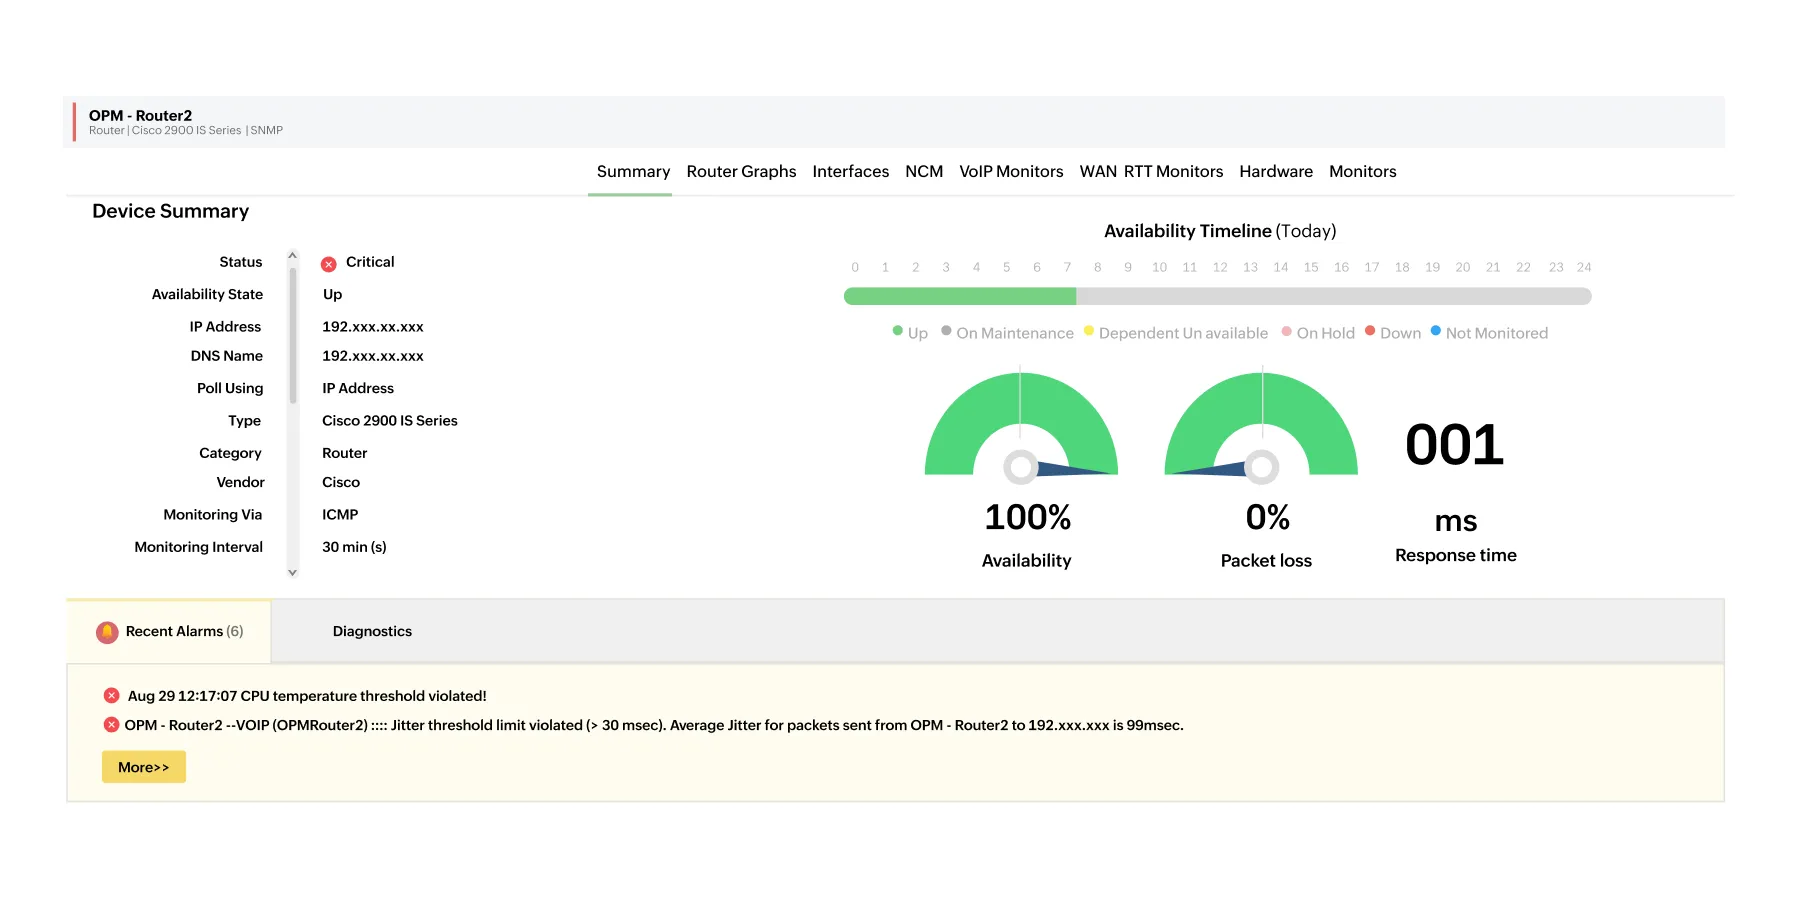The height and width of the screenshot is (900, 1800).
Task: Click the green Up legend dot
Action: tap(898, 331)
